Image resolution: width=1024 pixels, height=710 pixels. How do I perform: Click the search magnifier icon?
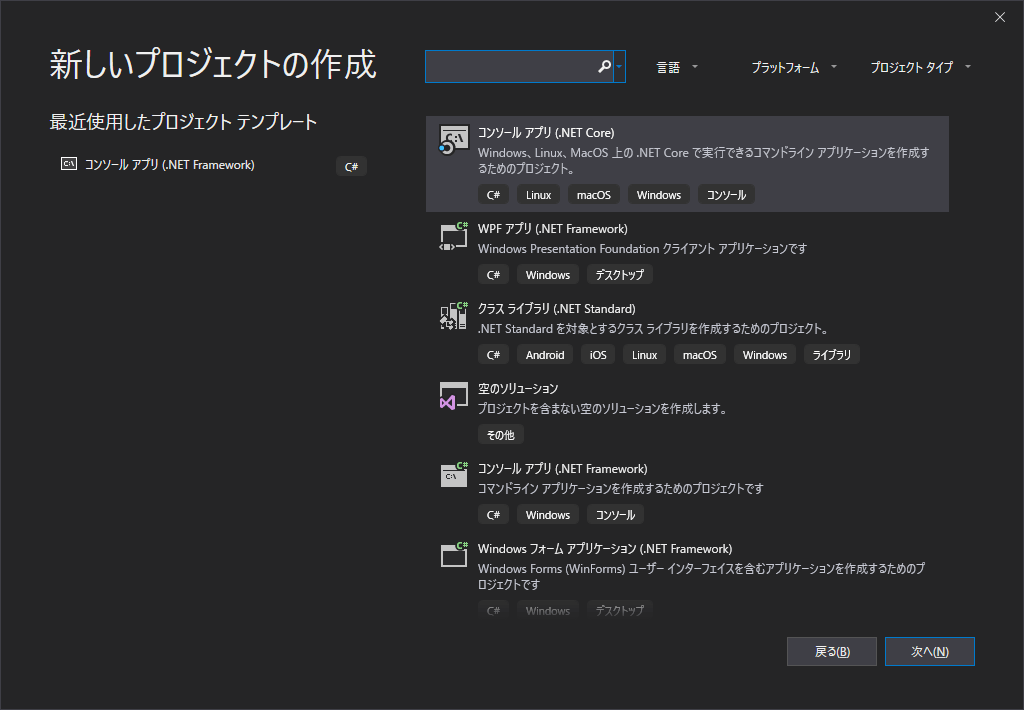(604, 67)
